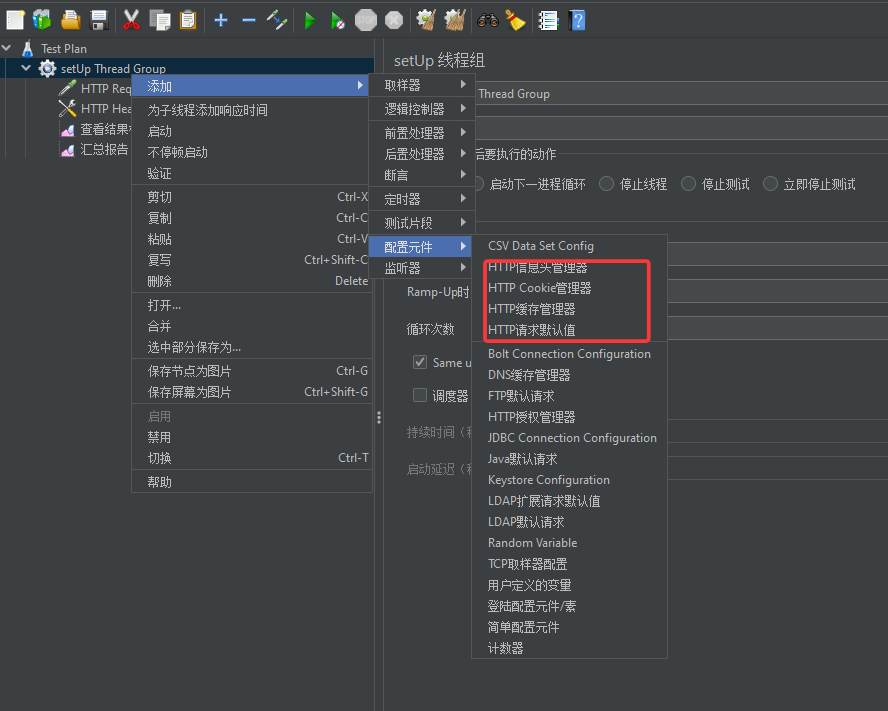
Task: Click the Open file folder icon
Action: click(x=71, y=20)
